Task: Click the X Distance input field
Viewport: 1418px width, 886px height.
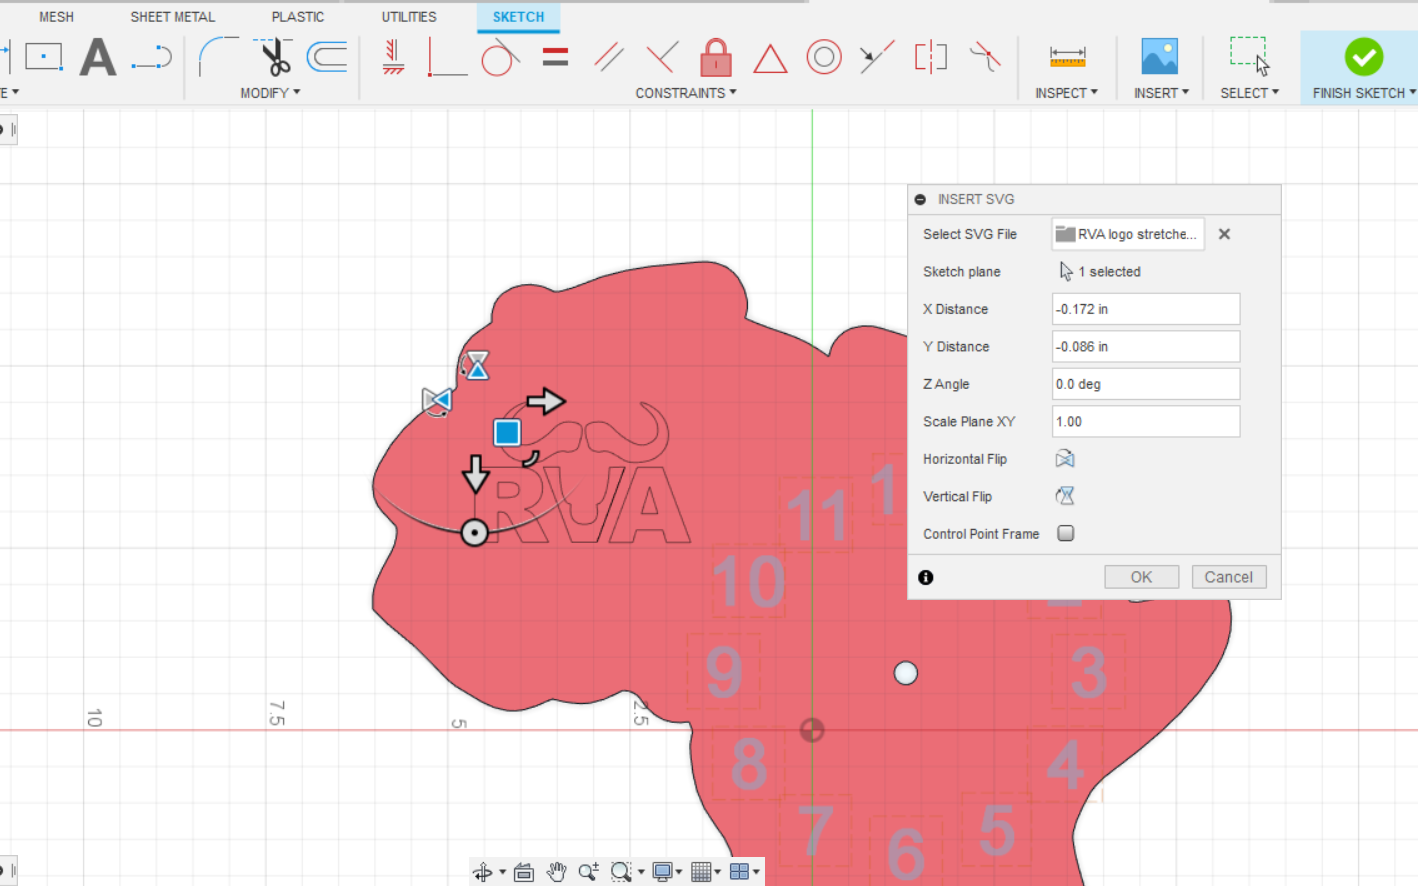Action: (x=1146, y=309)
